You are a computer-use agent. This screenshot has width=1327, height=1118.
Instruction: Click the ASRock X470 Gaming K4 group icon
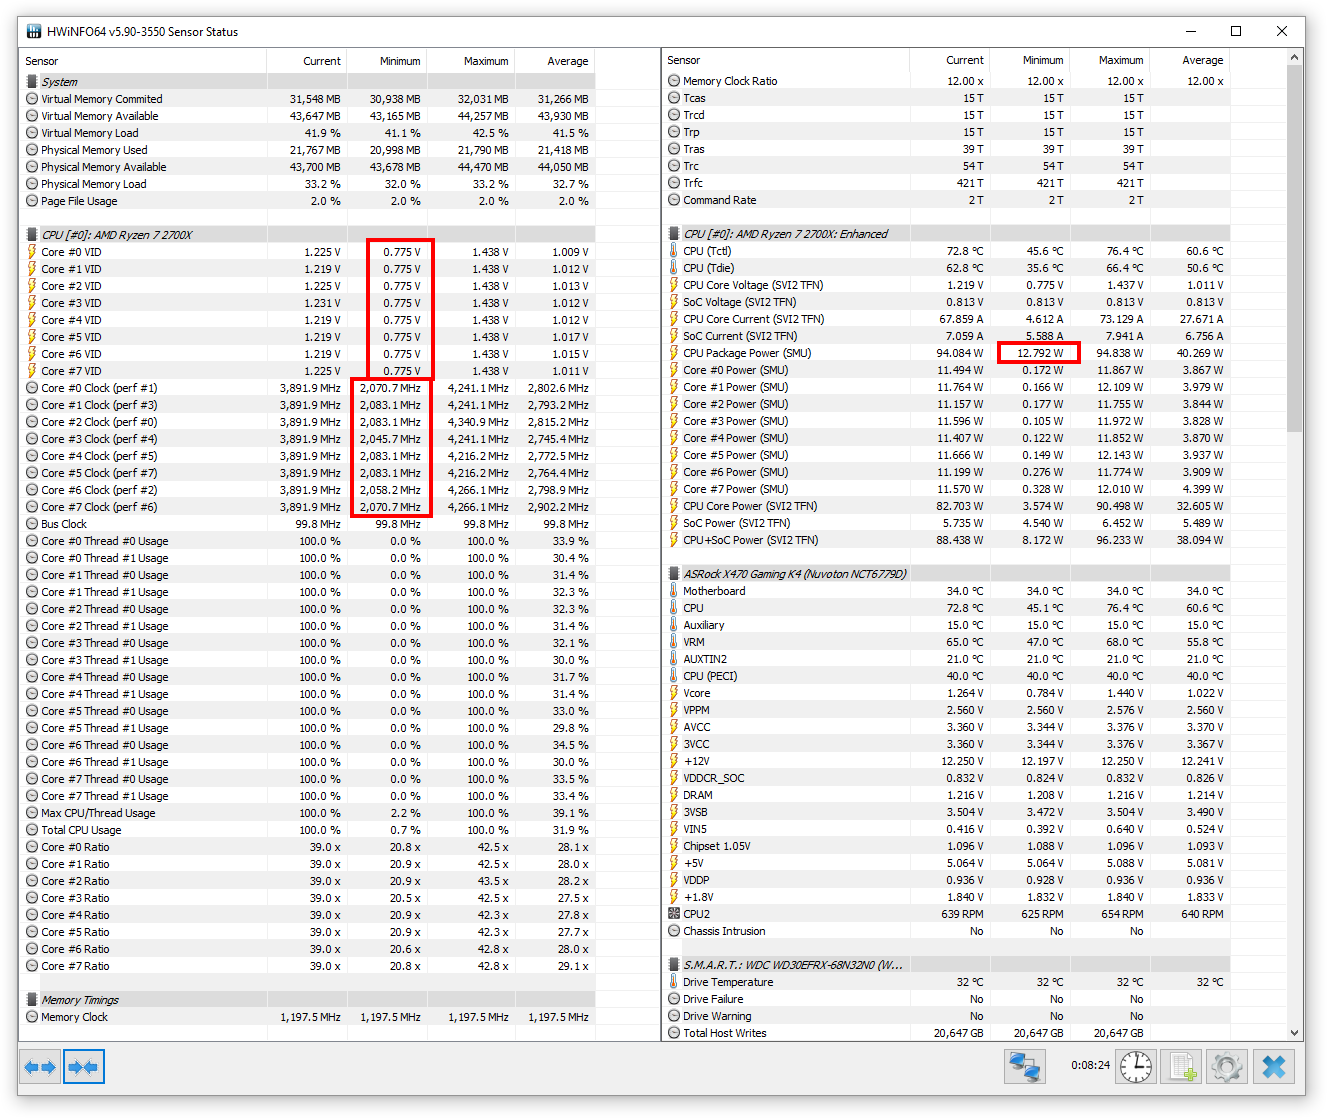(x=674, y=574)
